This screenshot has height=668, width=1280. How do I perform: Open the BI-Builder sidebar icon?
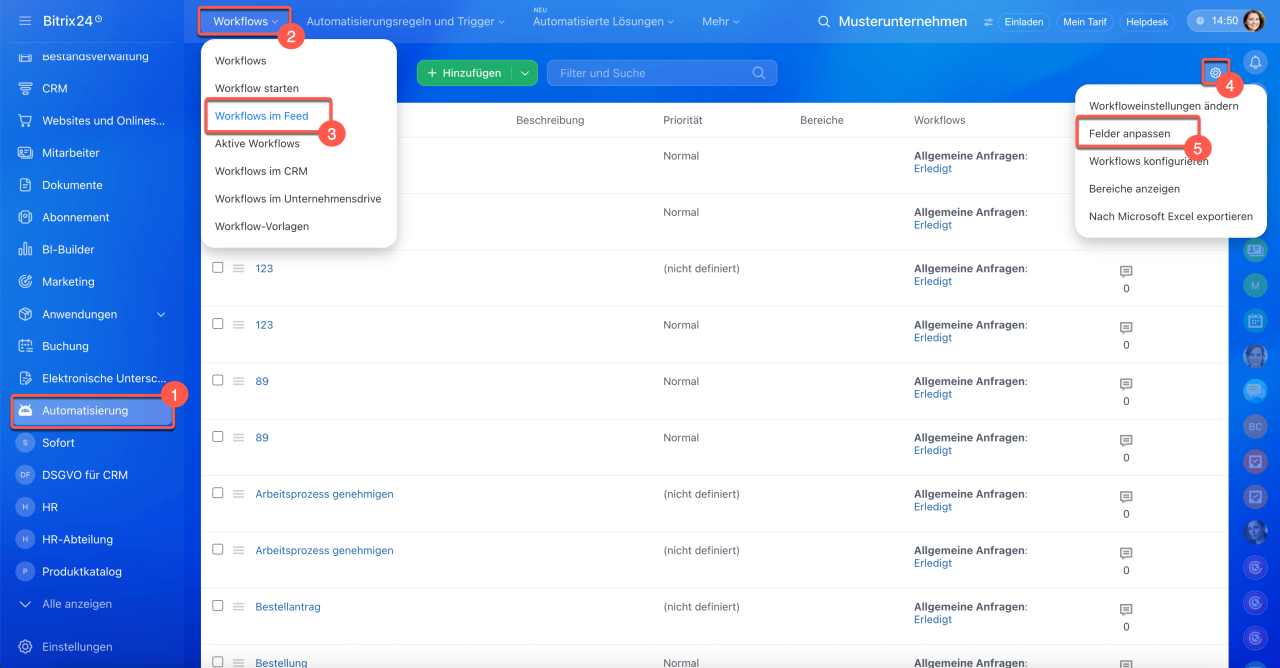point(25,249)
